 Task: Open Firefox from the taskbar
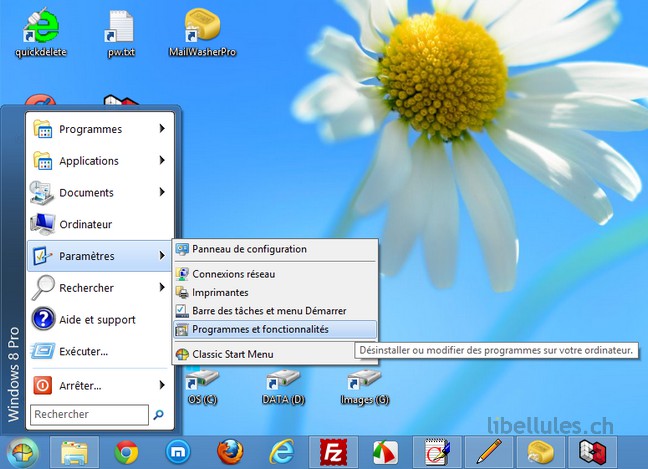(x=230, y=453)
